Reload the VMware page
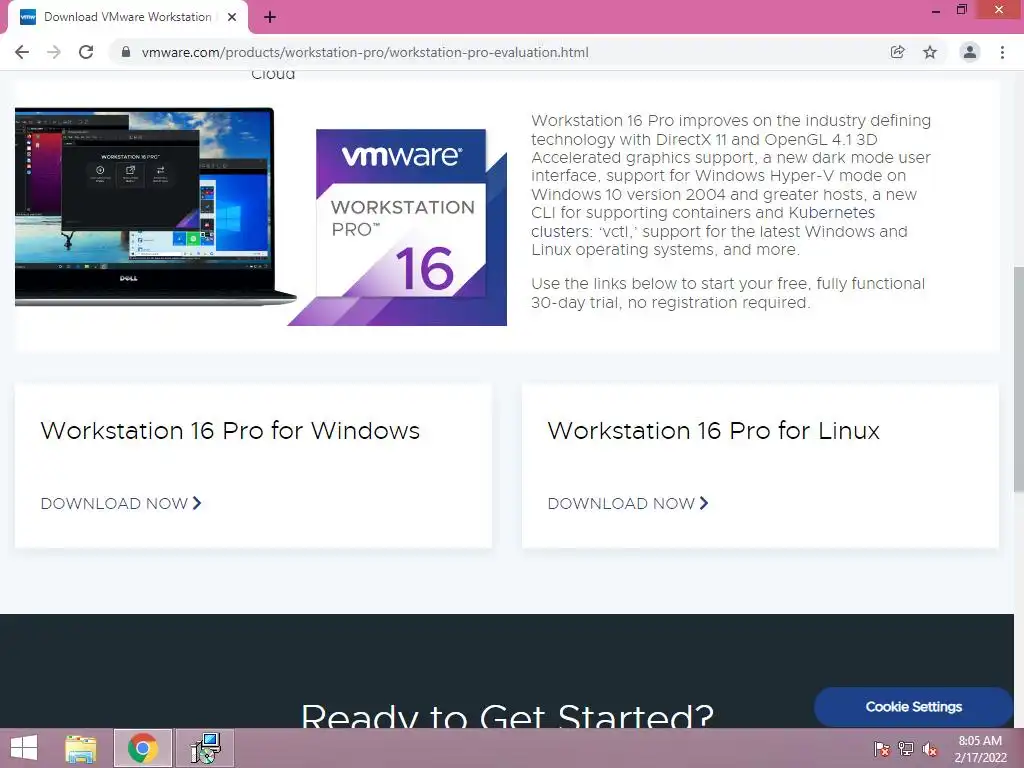 [x=86, y=52]
